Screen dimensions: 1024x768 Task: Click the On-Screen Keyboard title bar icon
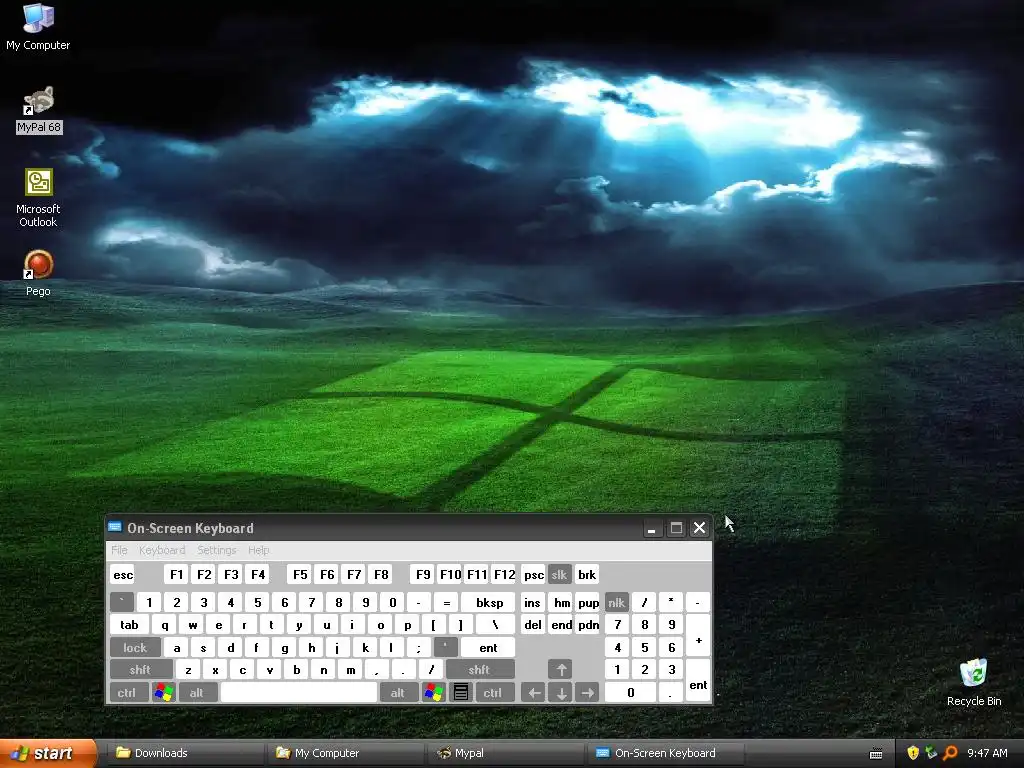(115, 528)
